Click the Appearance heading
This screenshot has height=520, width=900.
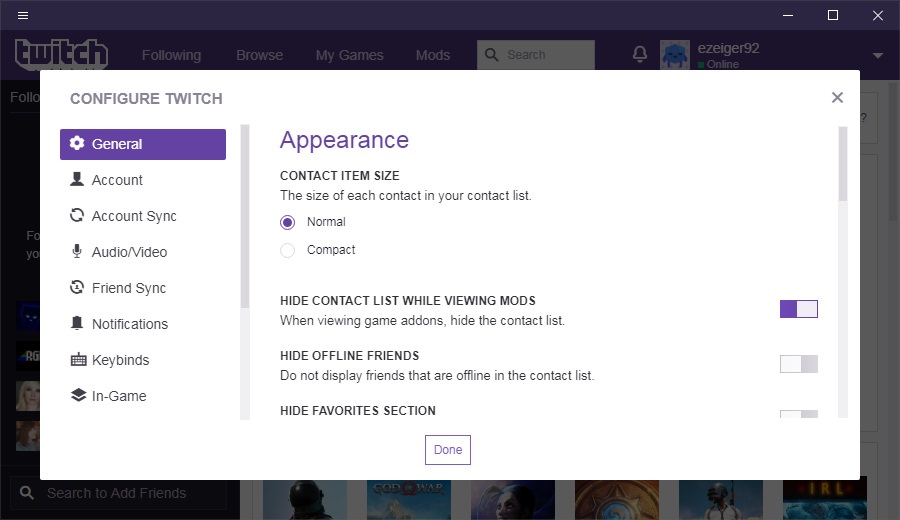[x=344, y=140]
